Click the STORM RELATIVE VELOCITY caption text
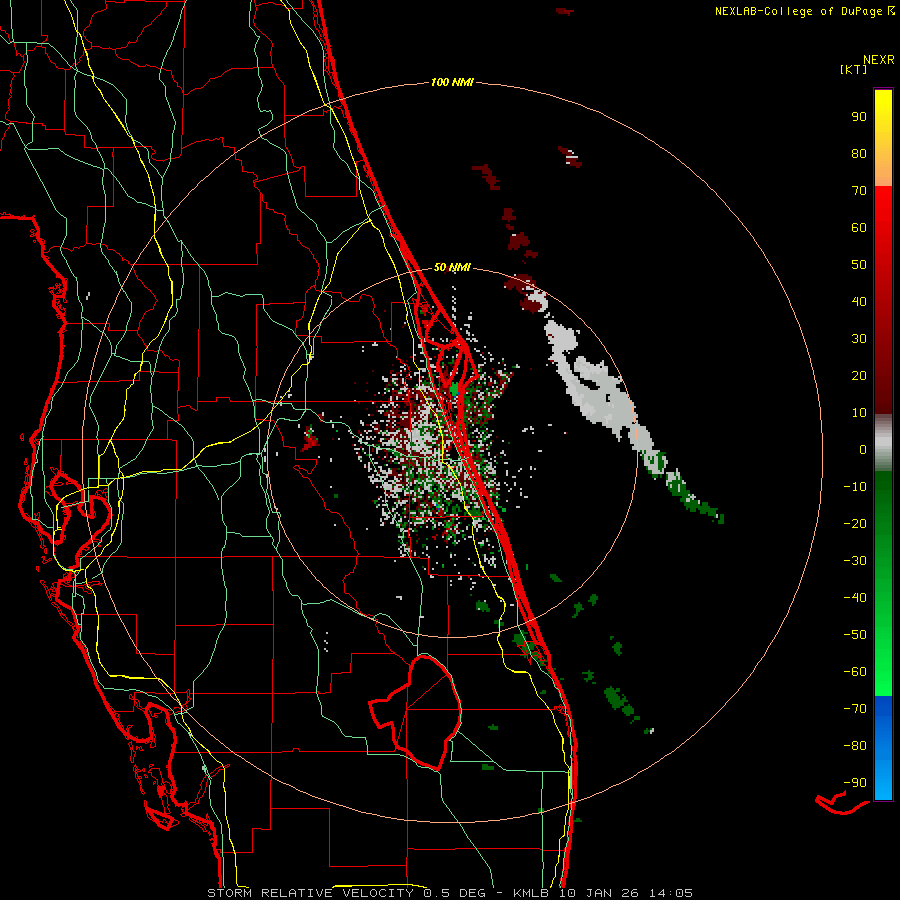The image size is (900, 900). 310,893
